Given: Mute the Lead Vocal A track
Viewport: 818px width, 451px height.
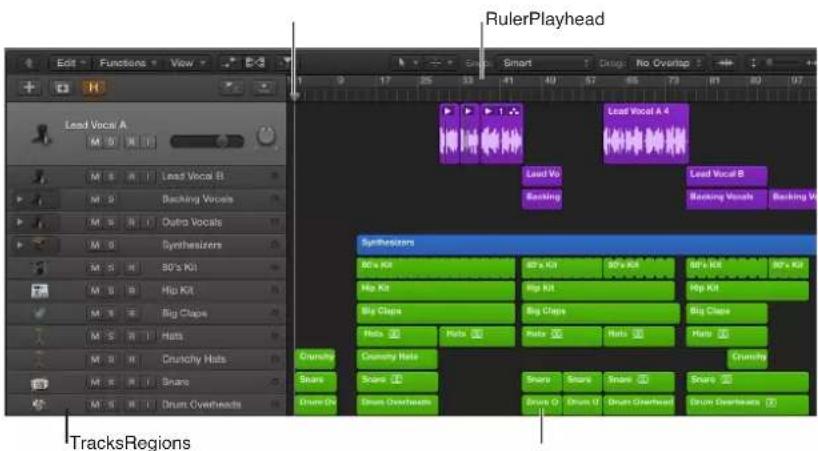Looking at the screenshot, I should (95, 142).
